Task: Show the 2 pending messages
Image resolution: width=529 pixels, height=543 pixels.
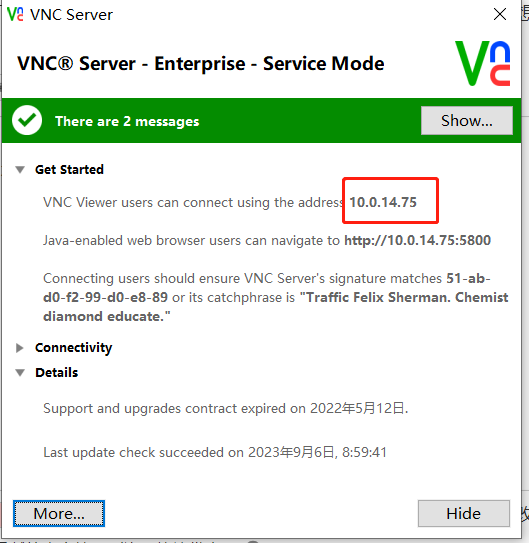Action: coord(467,121)
